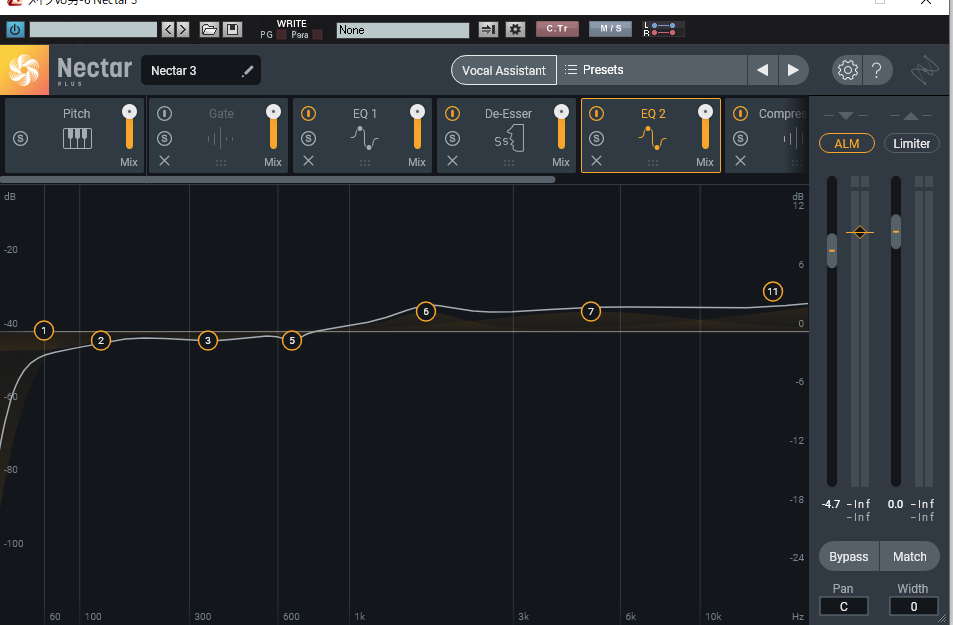Viewport: 953px width, 625px height.
Task: Select EQ node 6
Action: [426, 311]
